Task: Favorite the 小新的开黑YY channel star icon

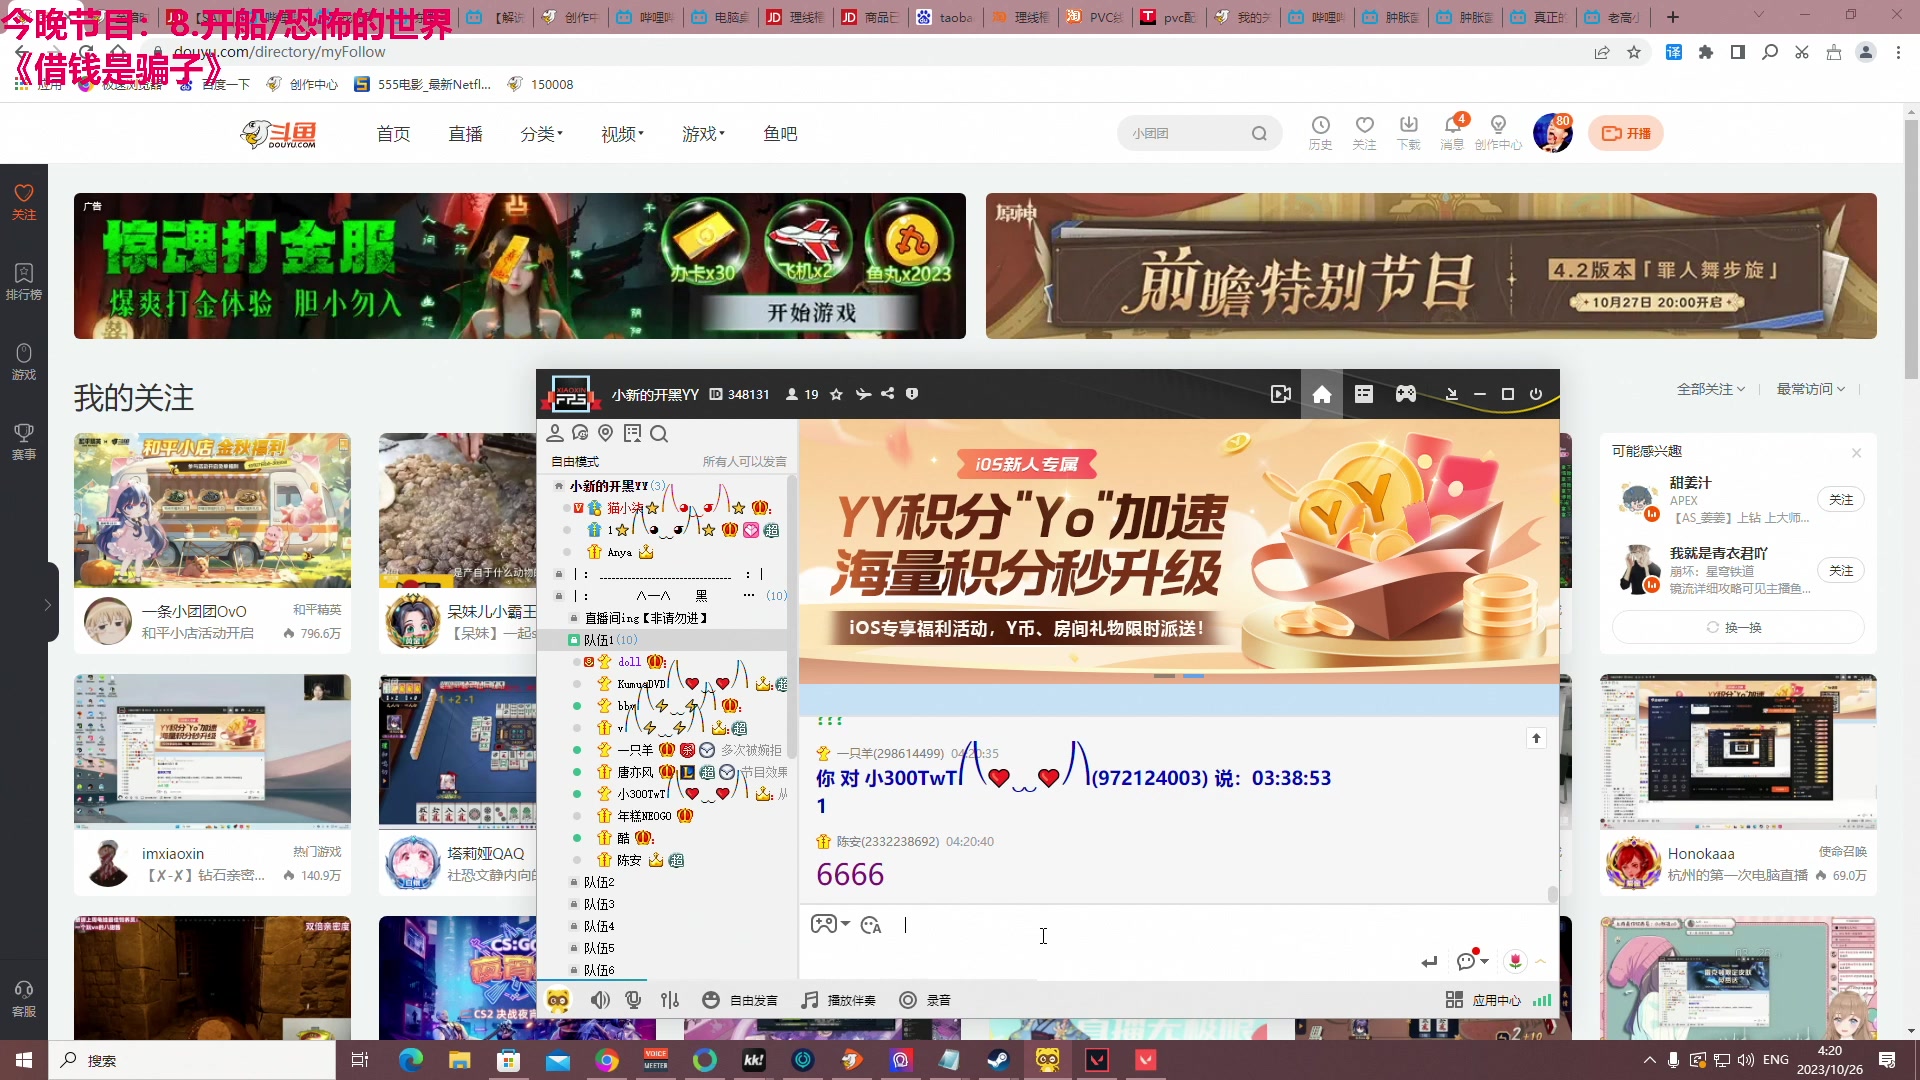Action: (x=836, y=394)
